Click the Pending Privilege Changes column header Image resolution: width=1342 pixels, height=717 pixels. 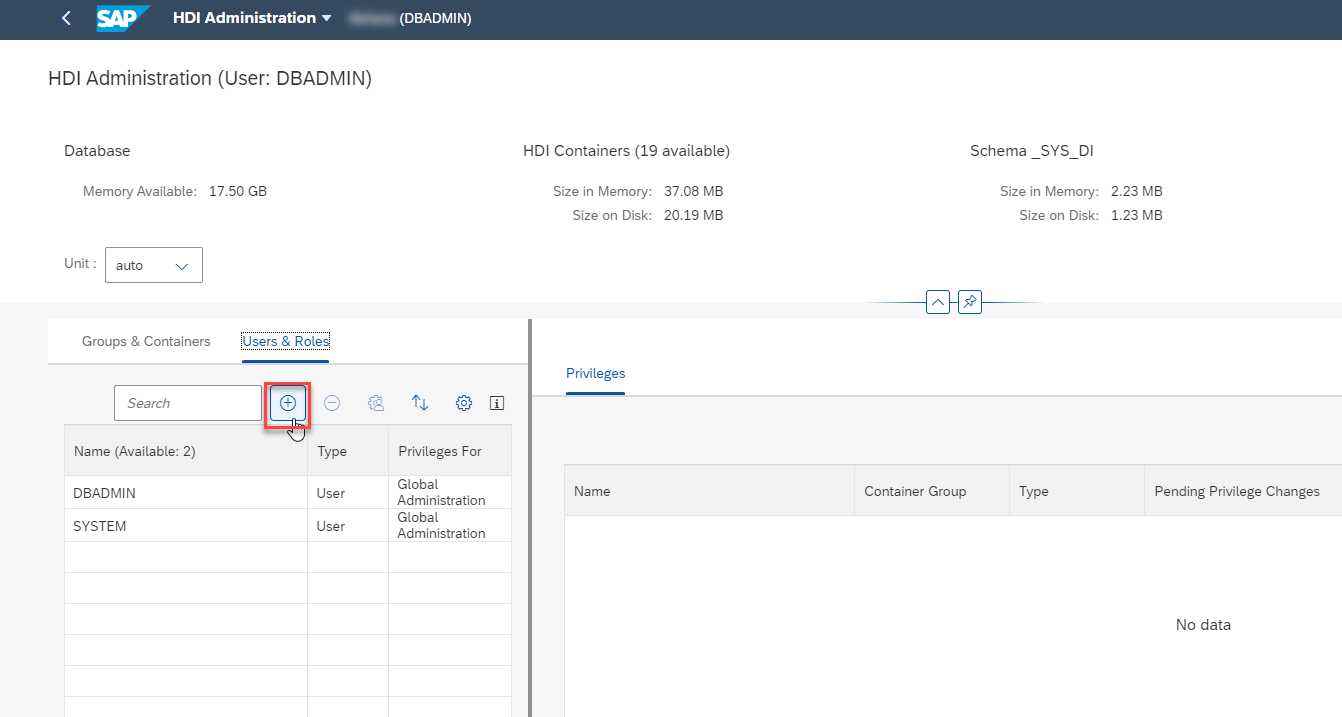point(1243,491)
